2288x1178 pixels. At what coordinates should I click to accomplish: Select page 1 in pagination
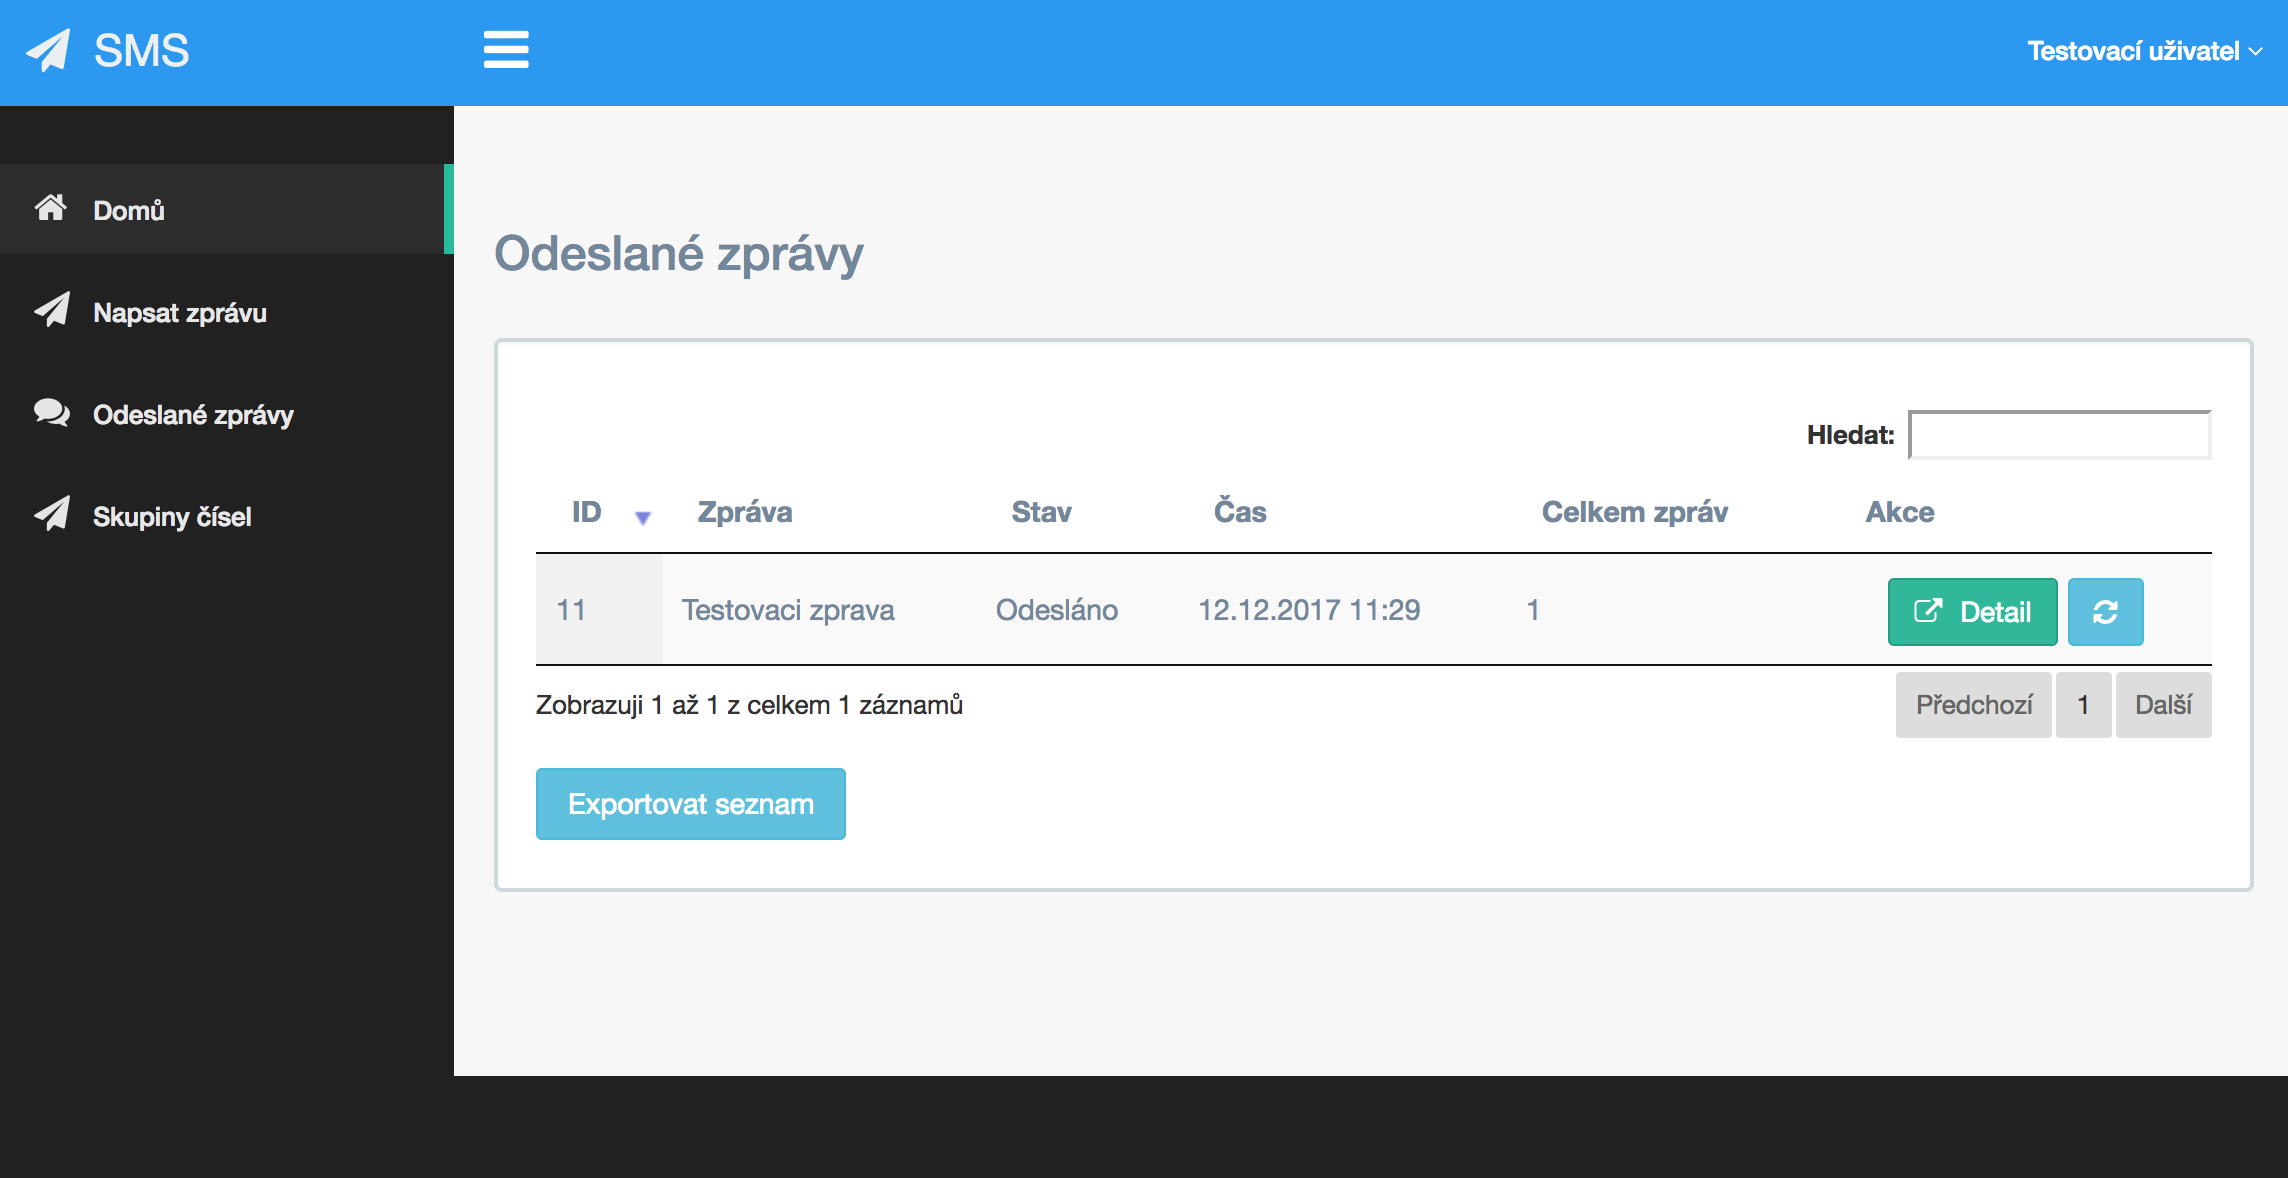tap(2083, 705)
